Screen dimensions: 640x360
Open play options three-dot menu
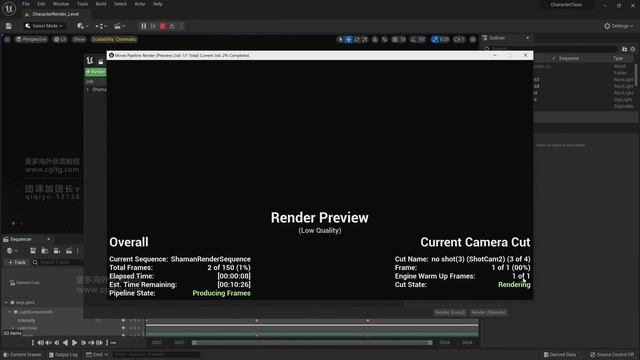(x=181, y=26)
